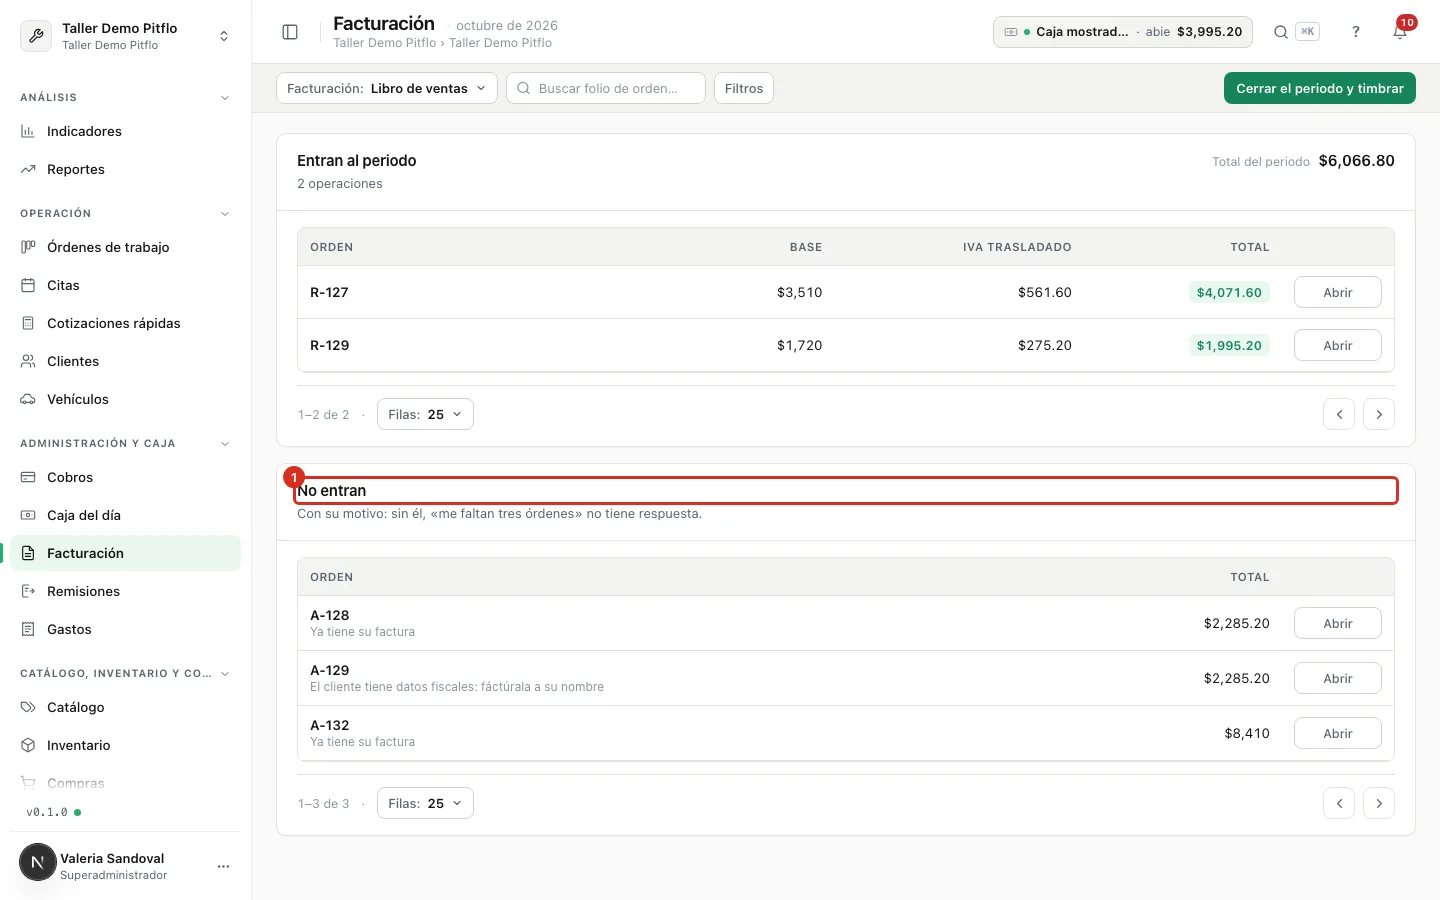Click Valeria Sandoval avatar
Viewport: 1440px width, 900px height.
(x=38, y=862)
